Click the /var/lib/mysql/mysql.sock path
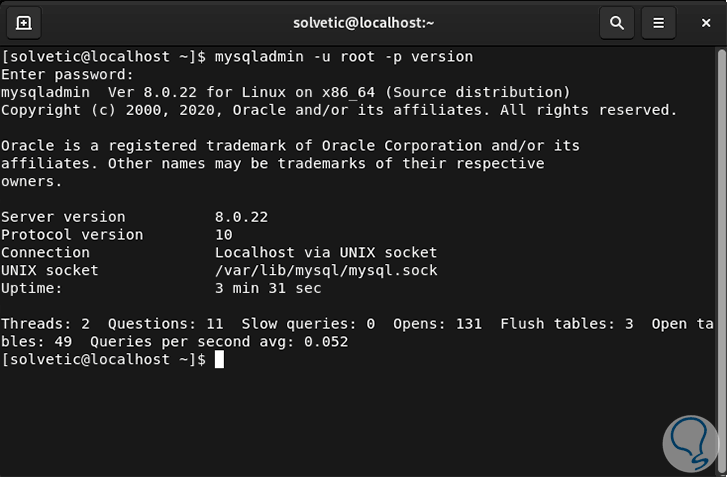 point(326,271)
